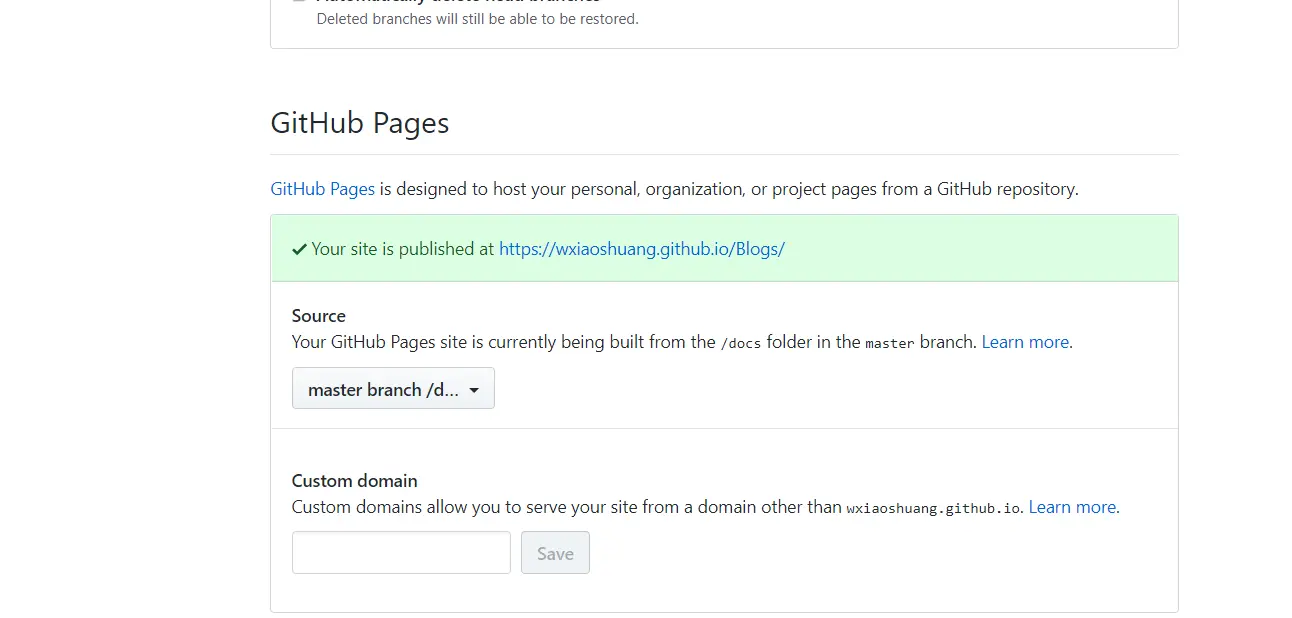
Task: Click 'Your site is published at' text
Action: click(x=403, y=249)
